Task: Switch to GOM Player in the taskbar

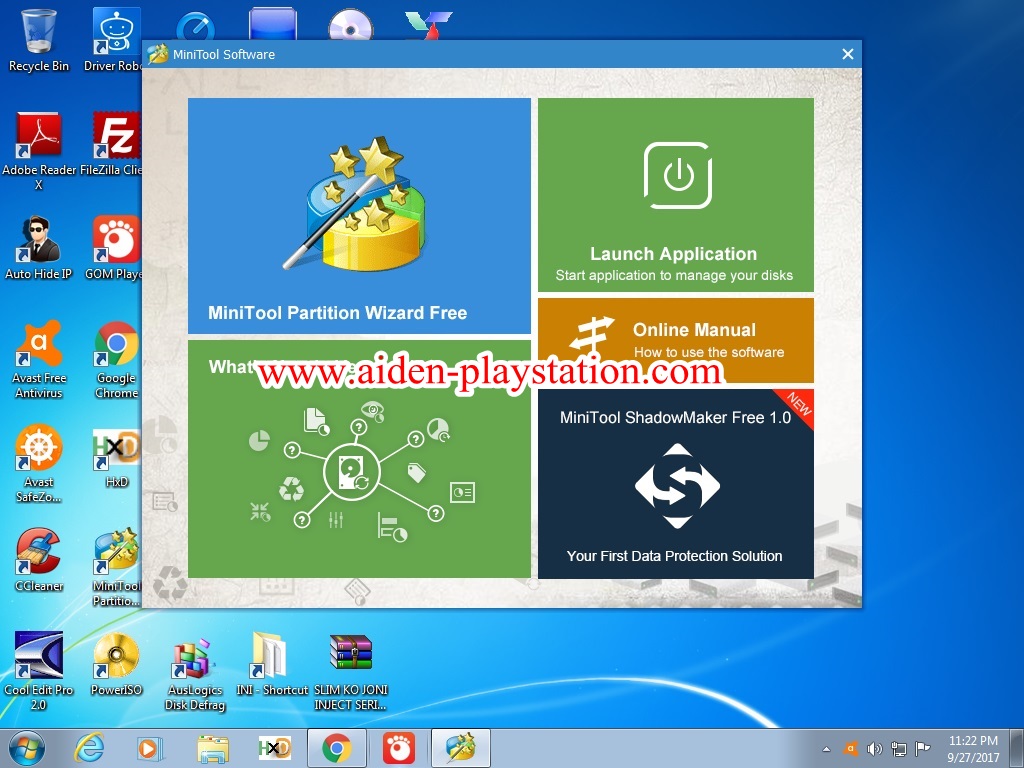Action: point(398,748)
